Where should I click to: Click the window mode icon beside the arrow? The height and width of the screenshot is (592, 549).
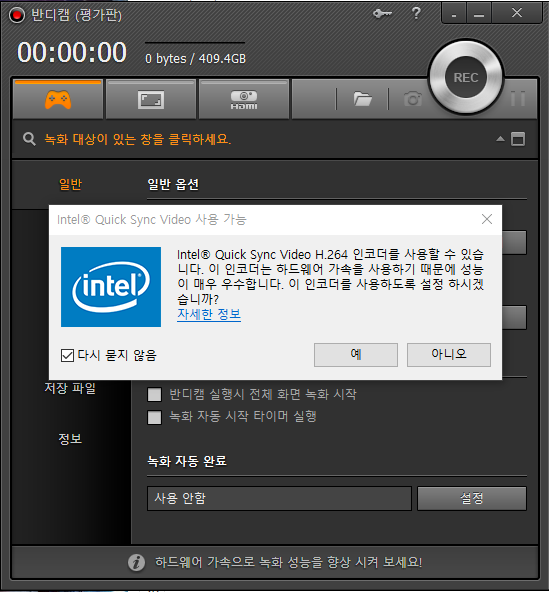tap(518, 139)
